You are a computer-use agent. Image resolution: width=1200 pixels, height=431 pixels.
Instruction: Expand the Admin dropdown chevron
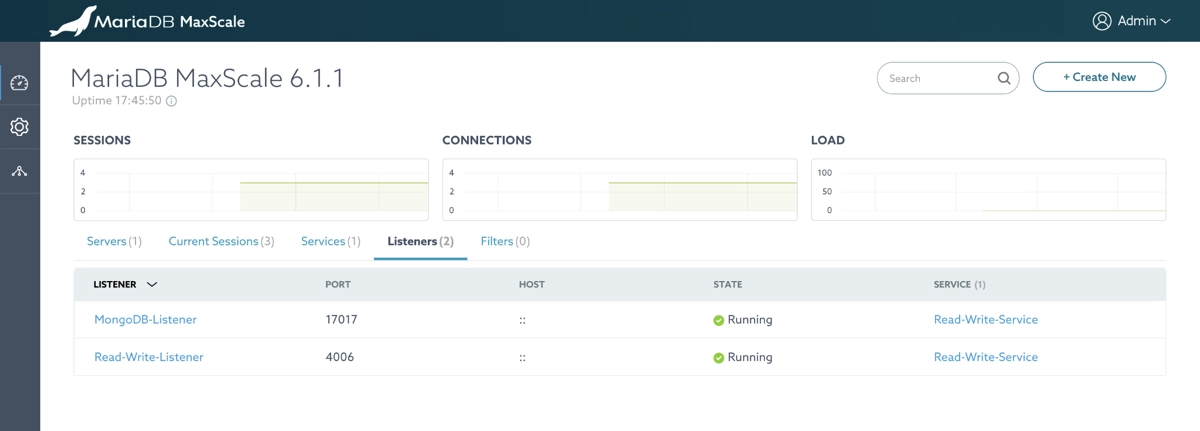coord(1165,21)
